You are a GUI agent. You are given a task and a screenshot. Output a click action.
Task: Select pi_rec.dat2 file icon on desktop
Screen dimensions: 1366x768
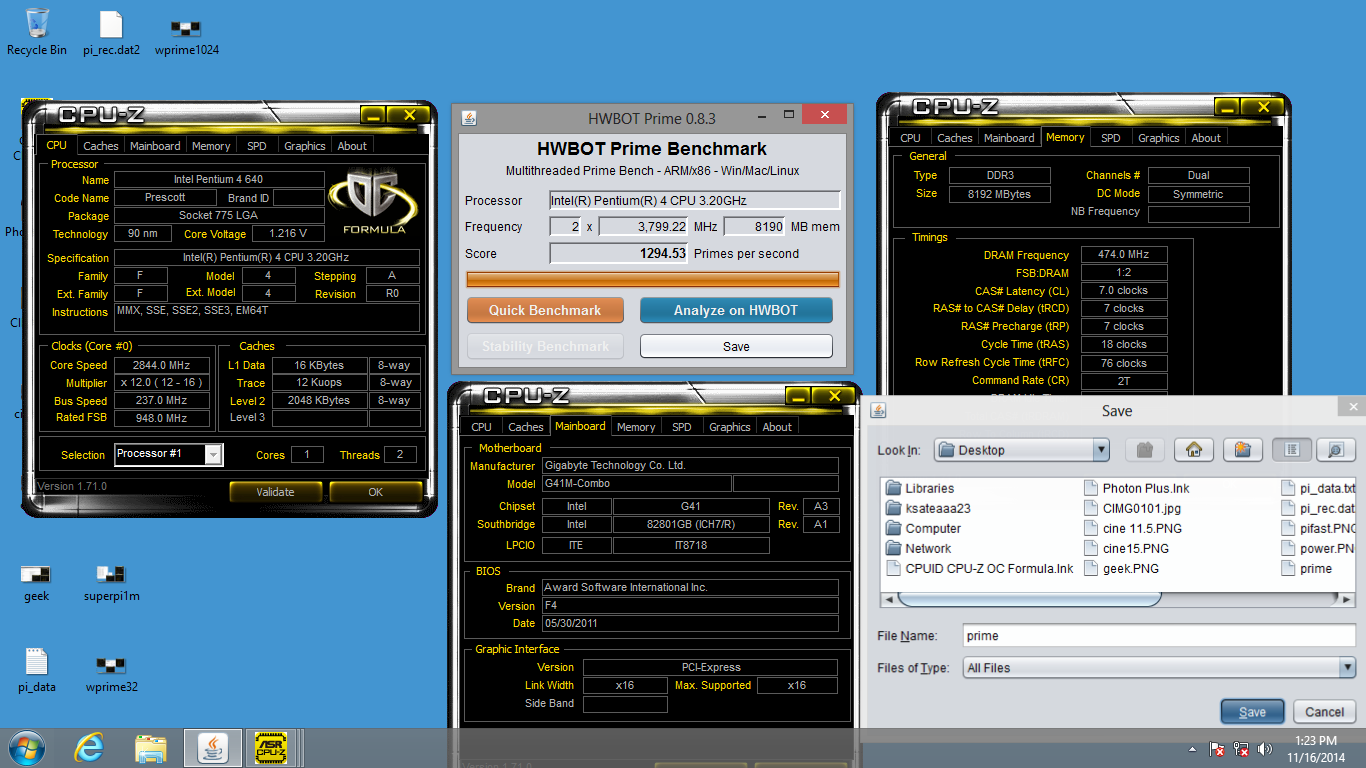[111, 33]
